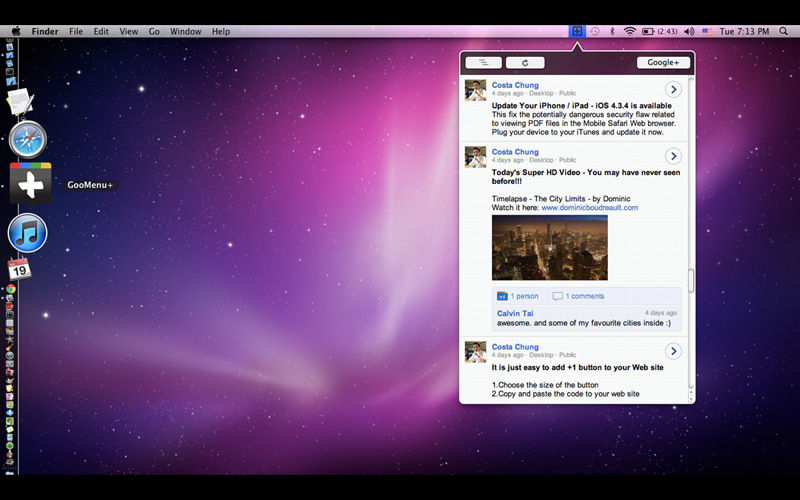Open the volume control icon
This screenshot has width=800, height=500.
[689, 31]
